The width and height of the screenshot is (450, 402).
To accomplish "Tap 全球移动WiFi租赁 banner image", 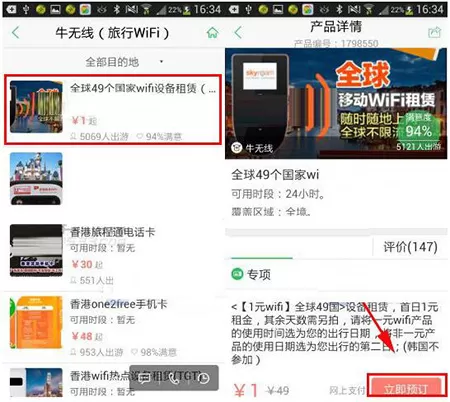I will (x=336, y=103).
